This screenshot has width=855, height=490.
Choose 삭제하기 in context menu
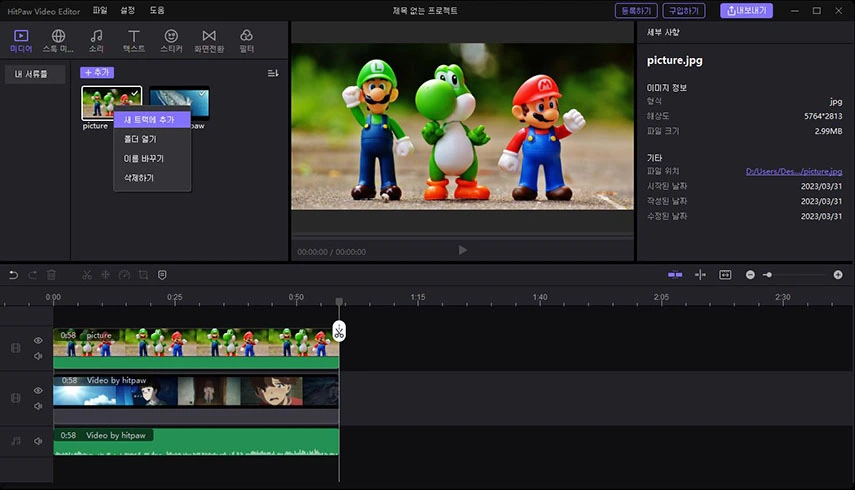152,178
